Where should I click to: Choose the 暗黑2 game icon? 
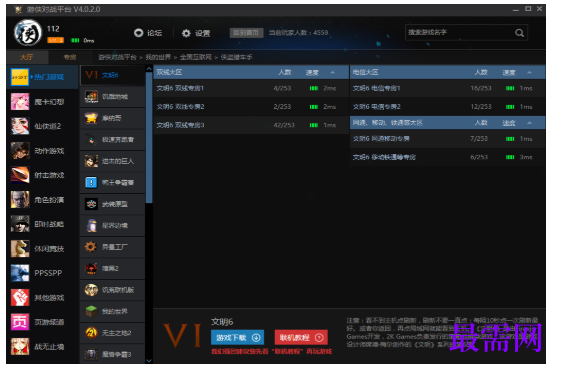pos(92,268)
